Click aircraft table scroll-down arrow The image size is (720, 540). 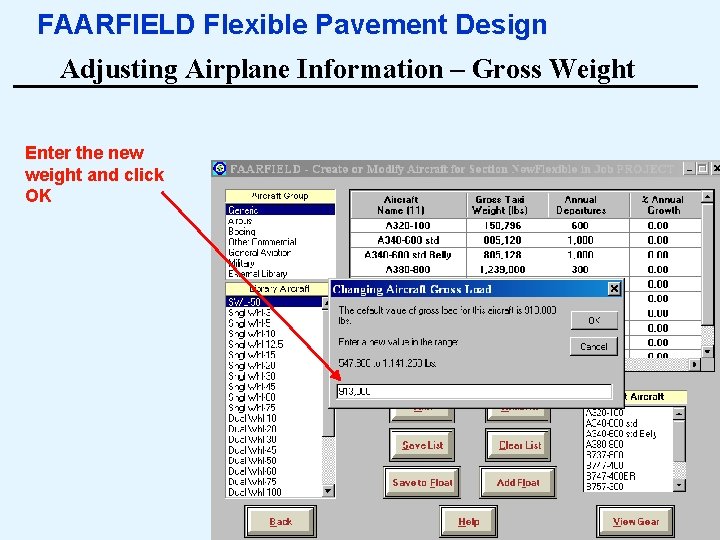(708, 352)
